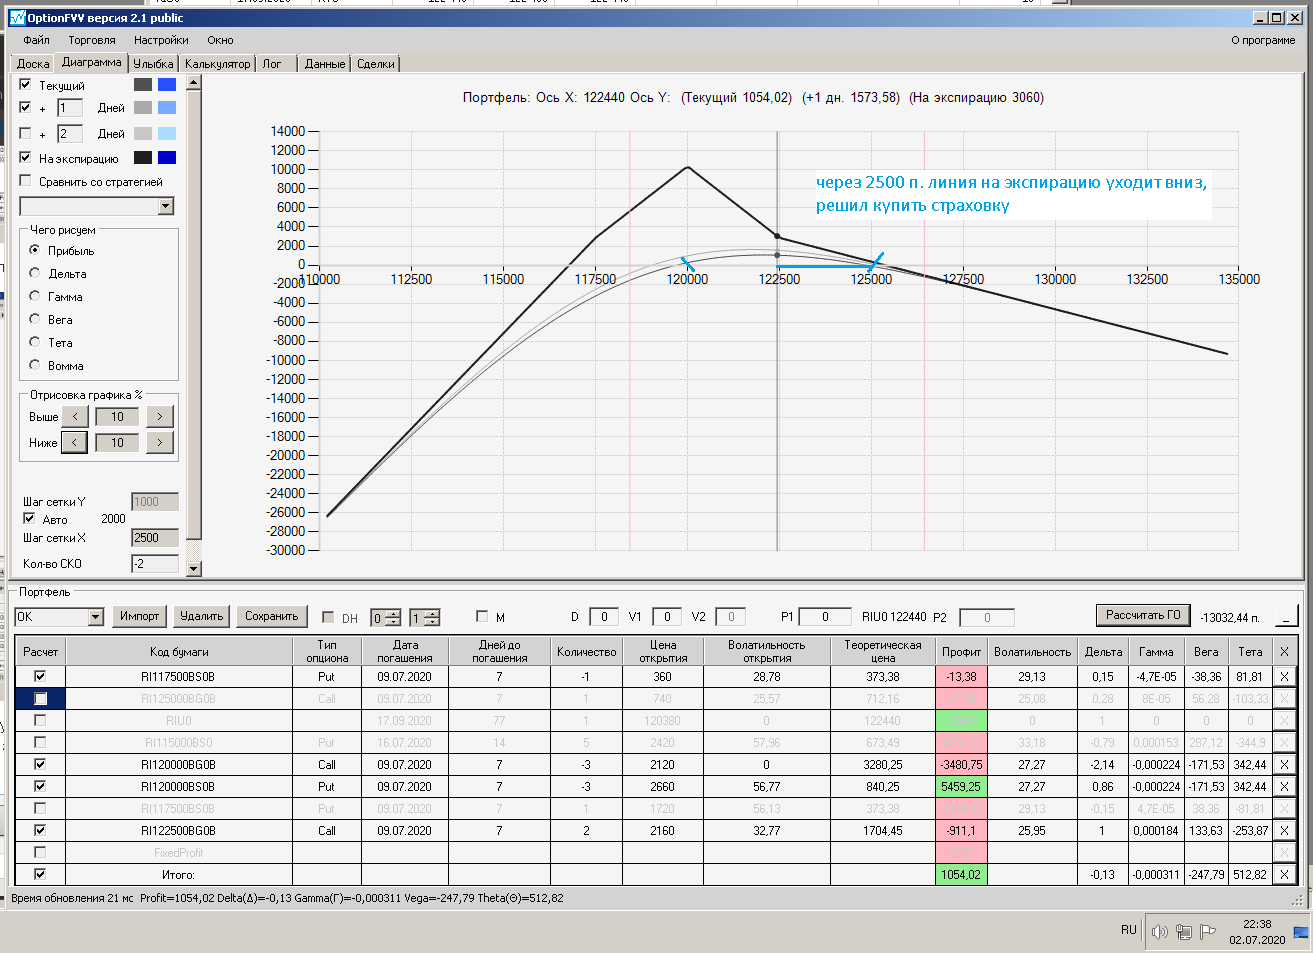Uncheck the Текущий line checkbox
The image size is (1313, 953).
click(x=26, y=85)
